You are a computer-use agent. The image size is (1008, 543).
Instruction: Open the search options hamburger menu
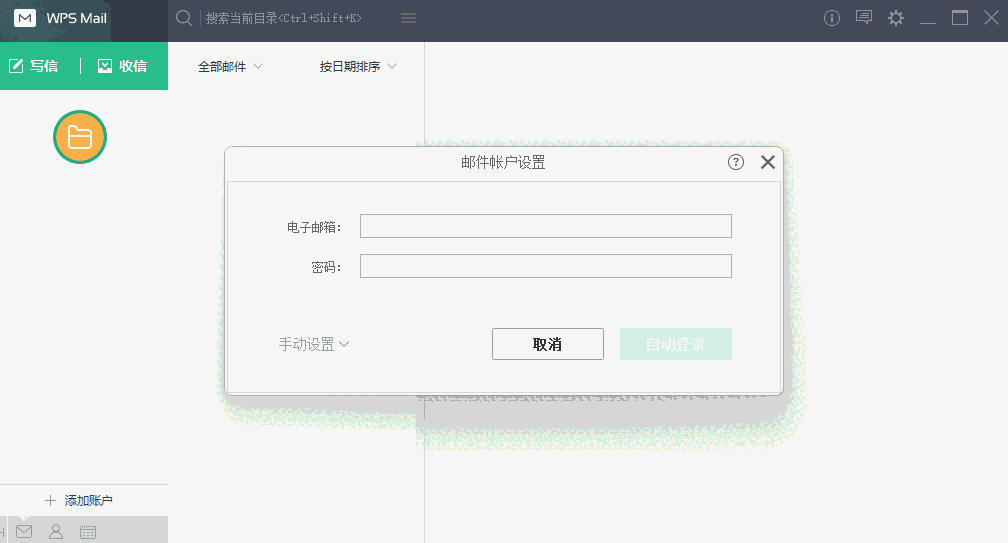tap(408, 18)
